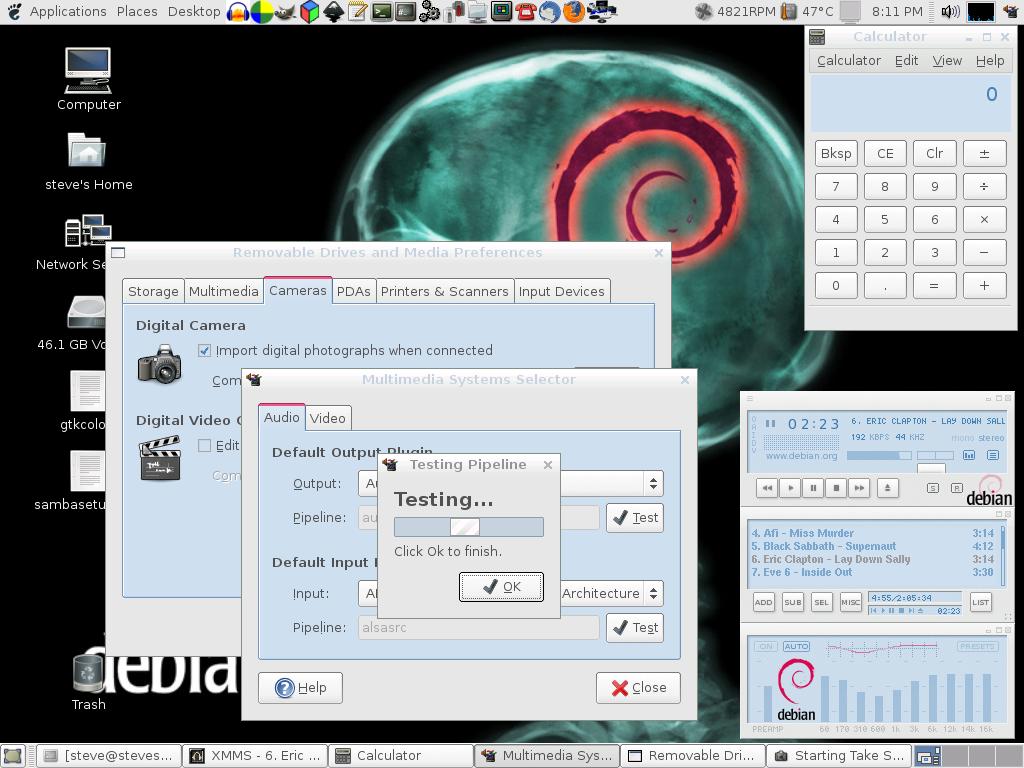Toggle XMMS equalizer window button
Screen dimensions: 1024x768
(x=968, y=455)
